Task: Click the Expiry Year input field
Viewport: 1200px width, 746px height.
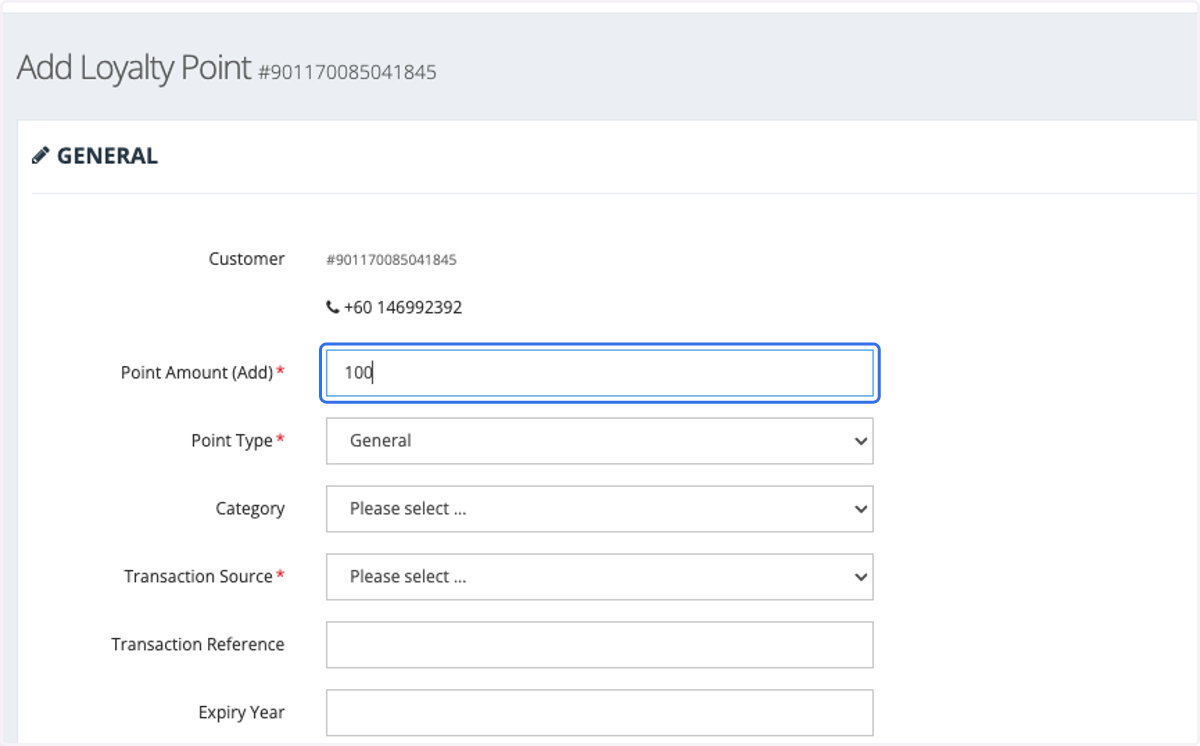Action: tap(600, 713)
